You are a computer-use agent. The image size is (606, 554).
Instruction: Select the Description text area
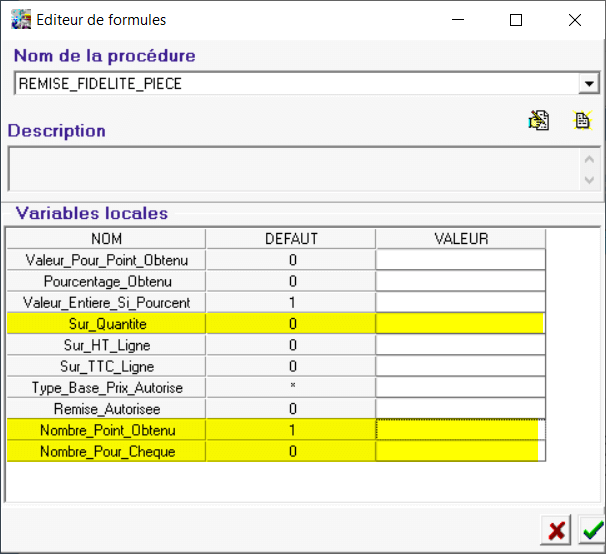click(292, 169)
